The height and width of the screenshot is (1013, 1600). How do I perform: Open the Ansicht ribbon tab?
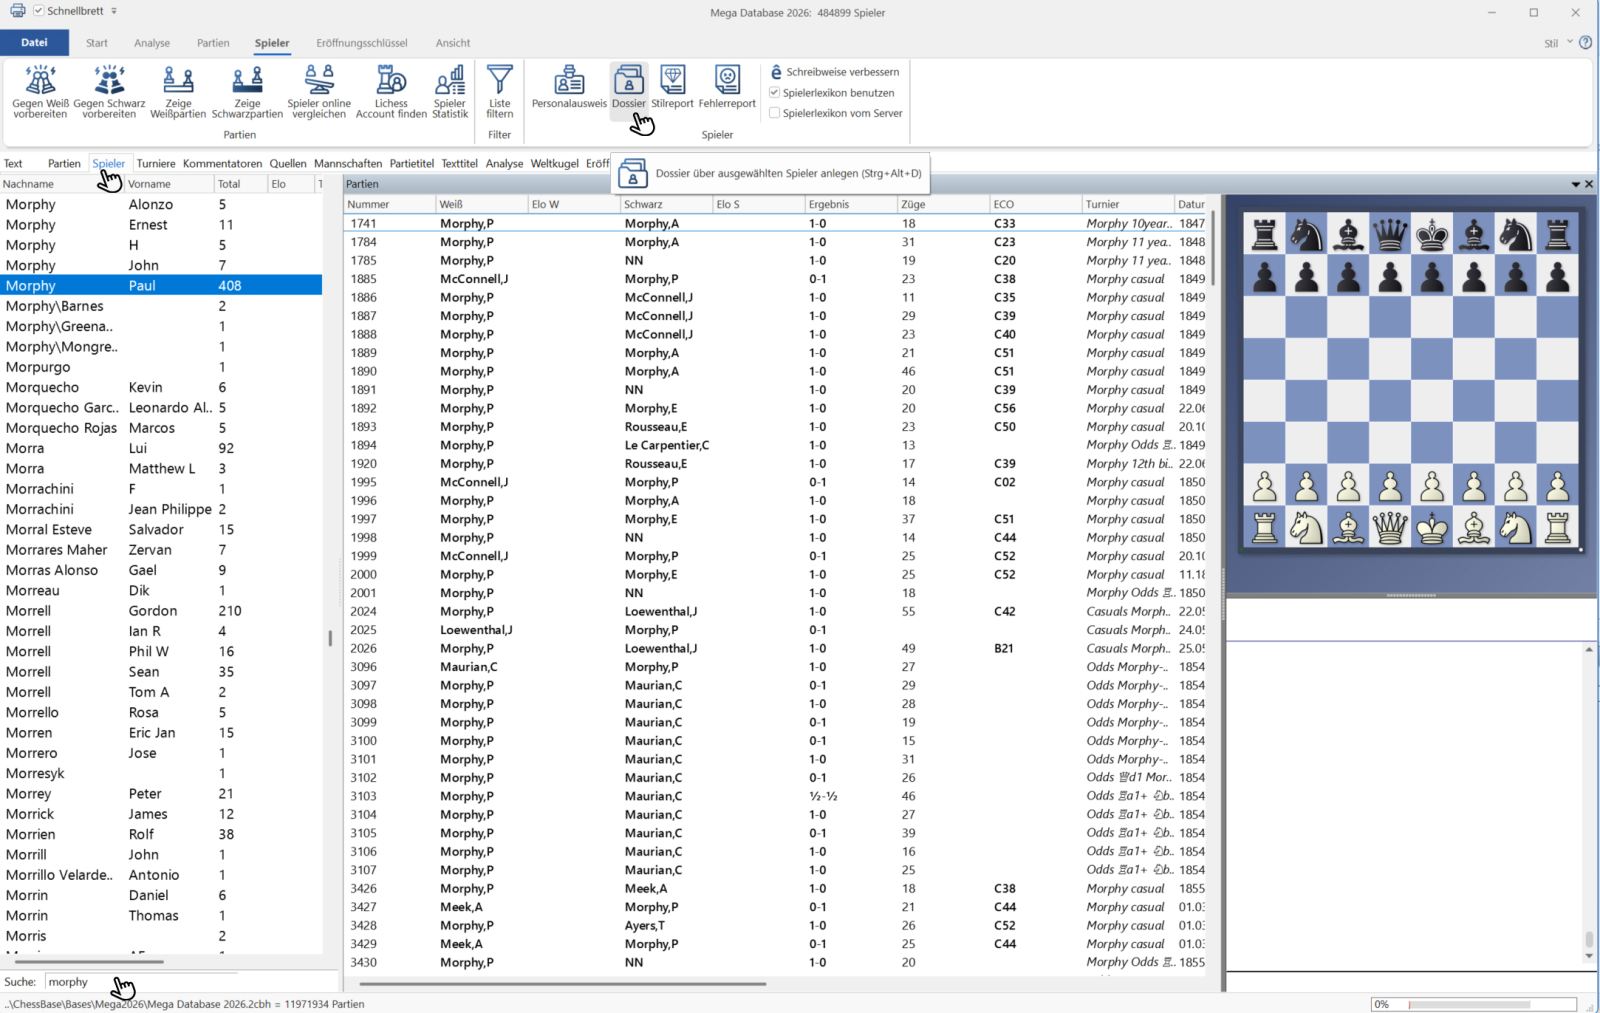pyautogui.click(x=453, y=43)
